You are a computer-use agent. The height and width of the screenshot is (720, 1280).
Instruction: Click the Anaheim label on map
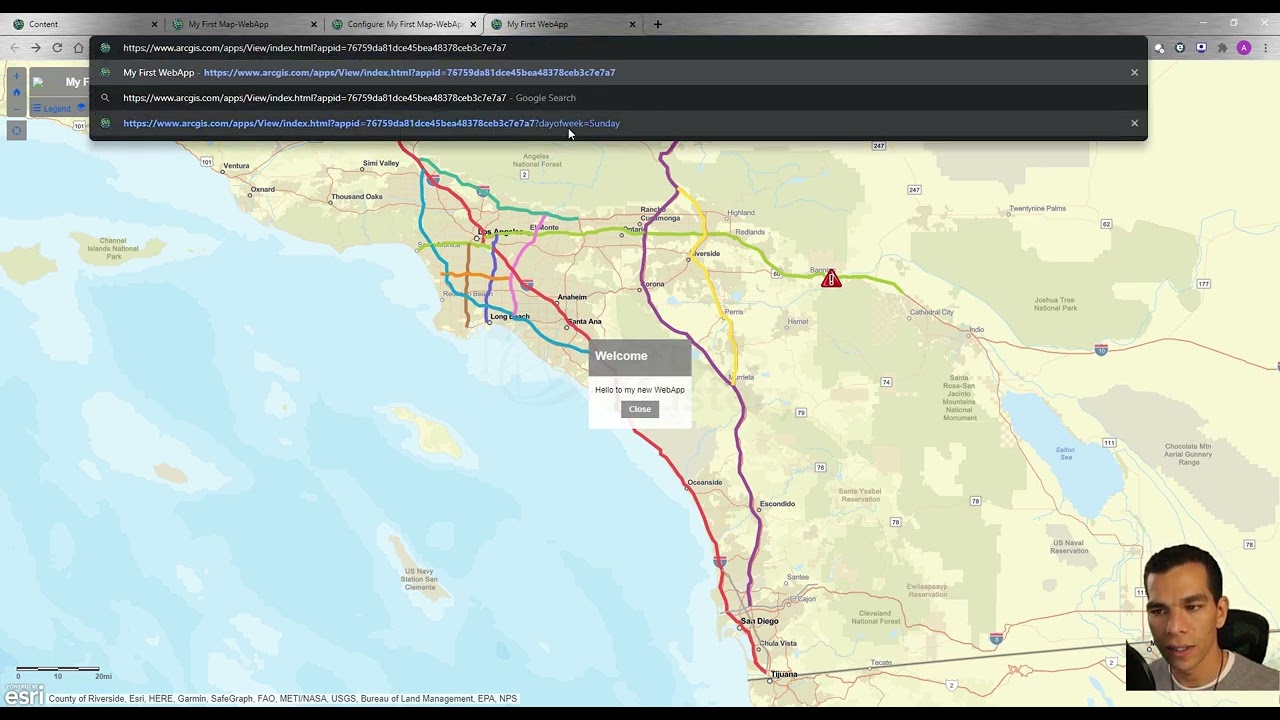coord(572,297)
